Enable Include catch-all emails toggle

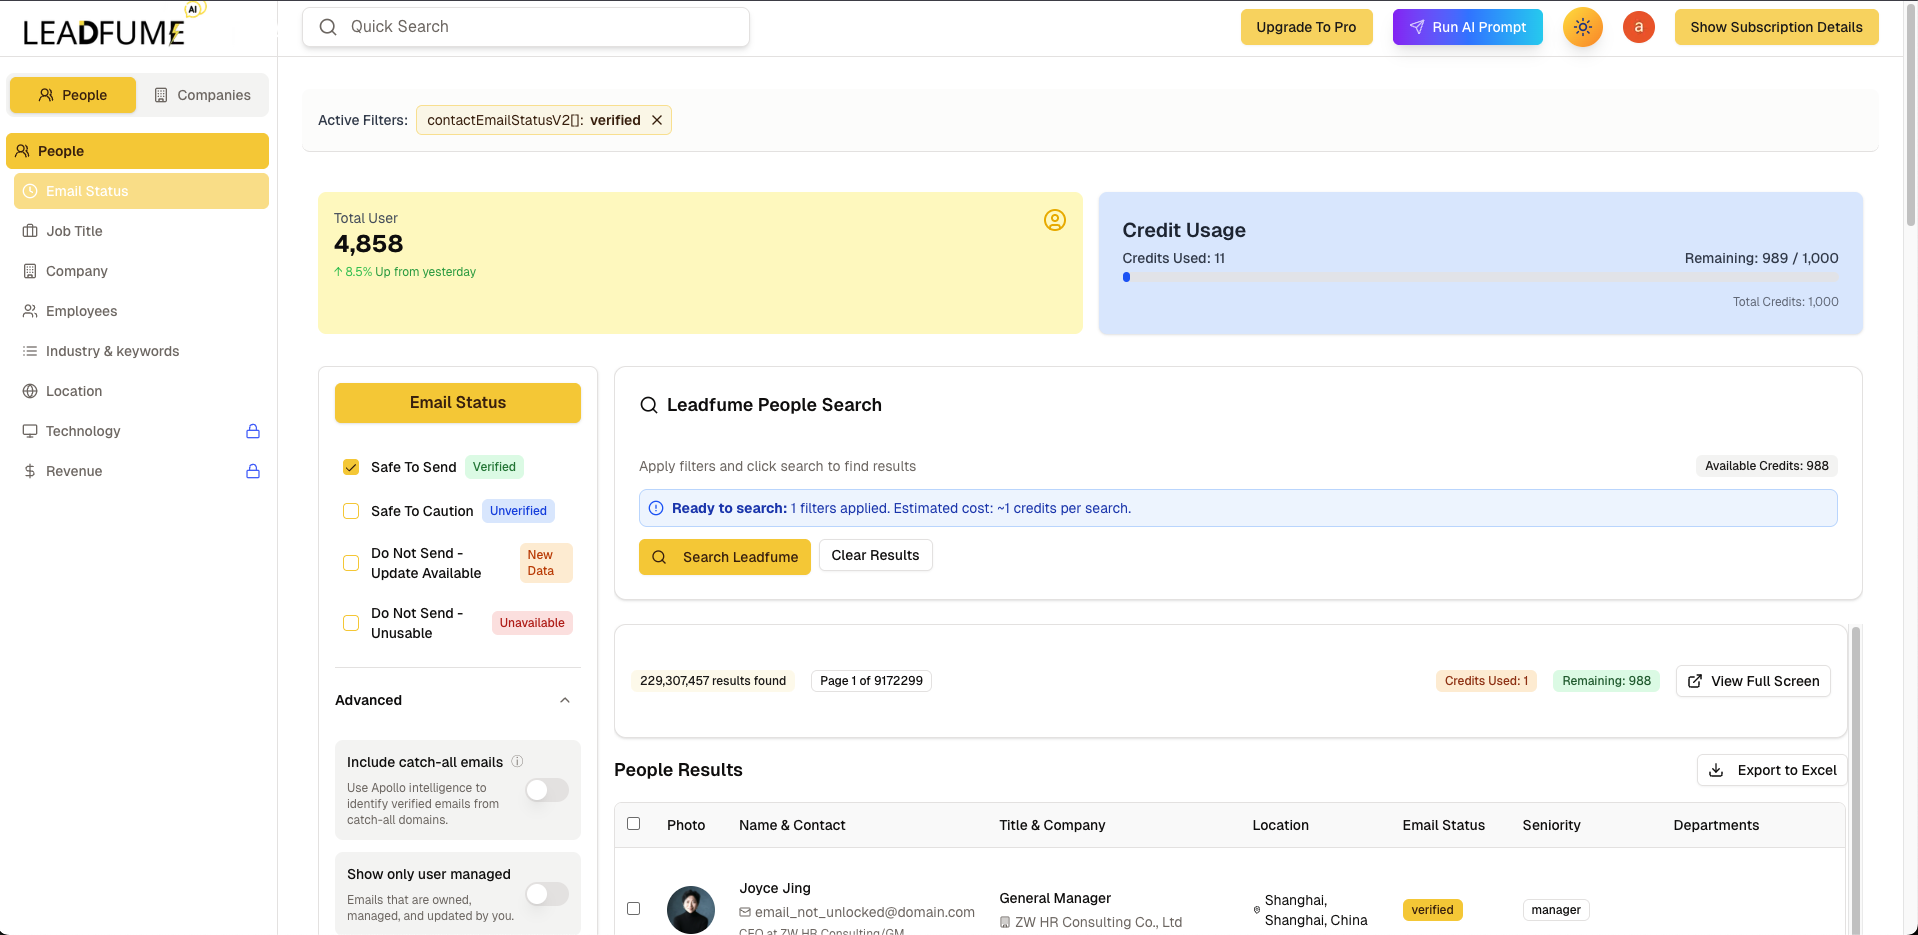click(x=547, y=790)
